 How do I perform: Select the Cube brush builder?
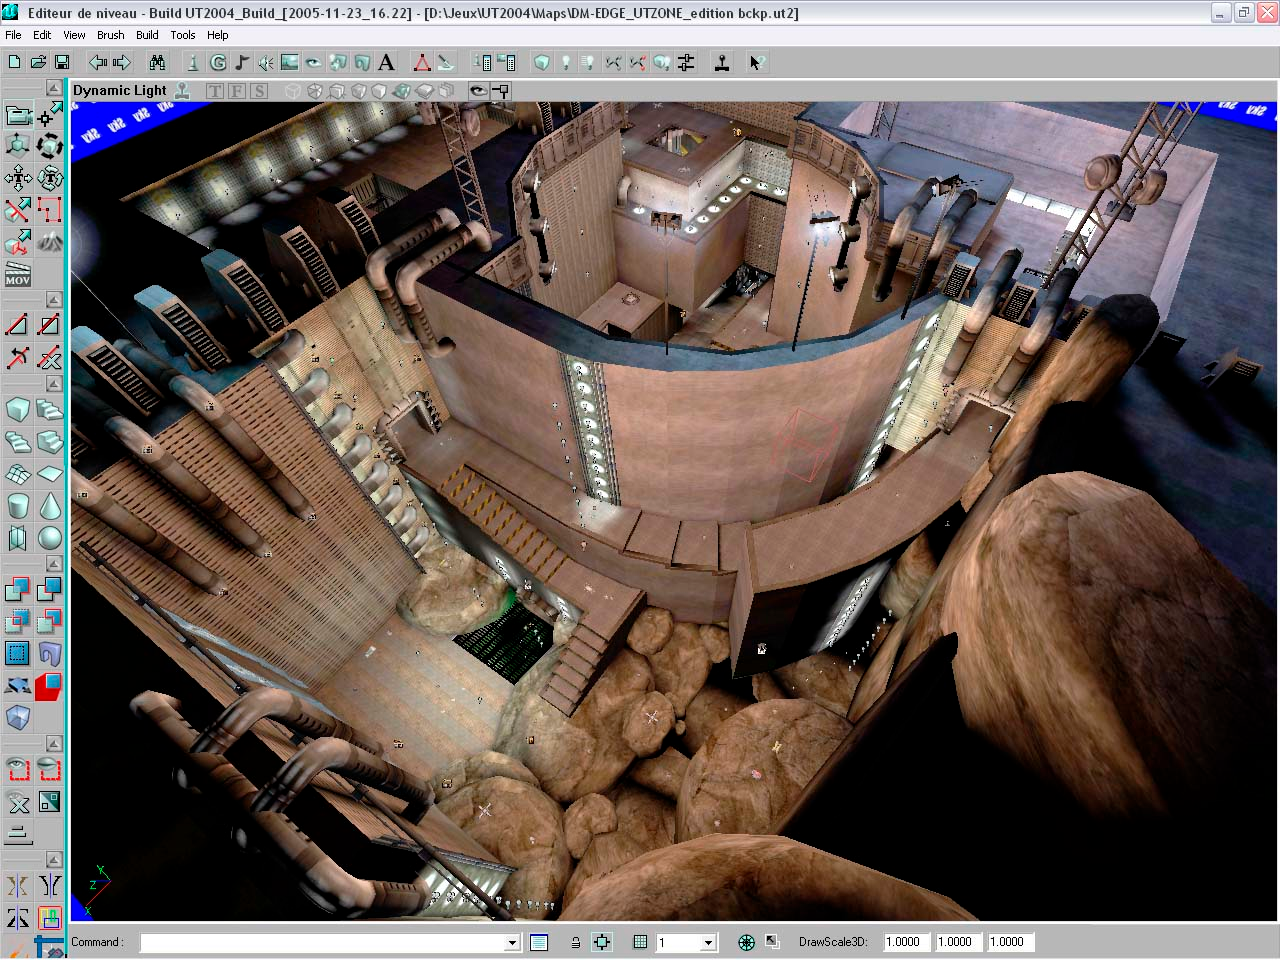(x=17, y=408)
